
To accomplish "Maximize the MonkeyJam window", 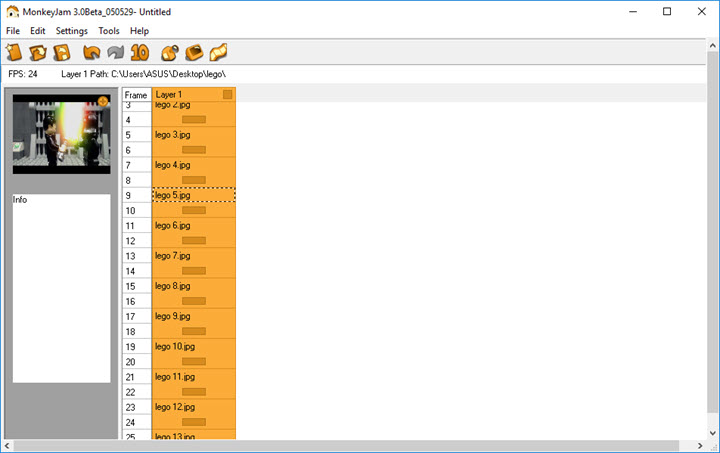I will tap(667, 11).
